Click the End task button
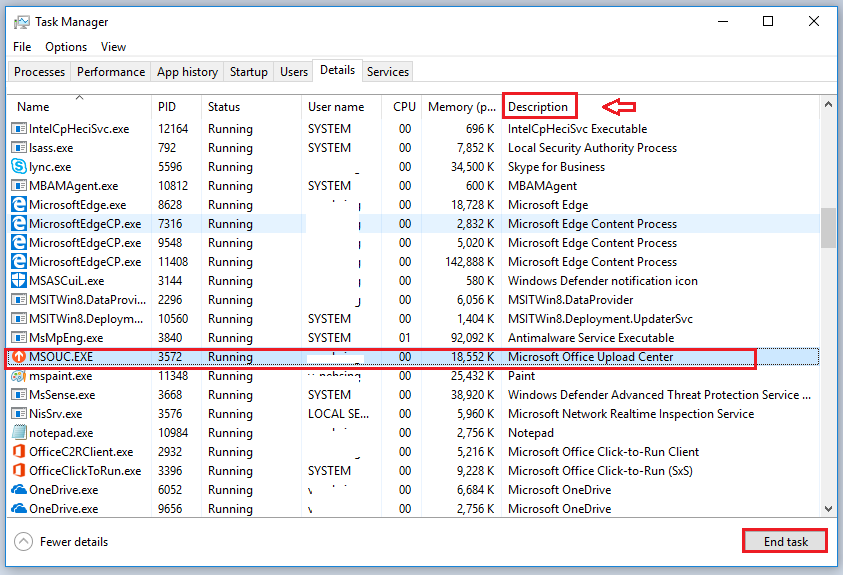The image size is (843, 575). (785, 542)
